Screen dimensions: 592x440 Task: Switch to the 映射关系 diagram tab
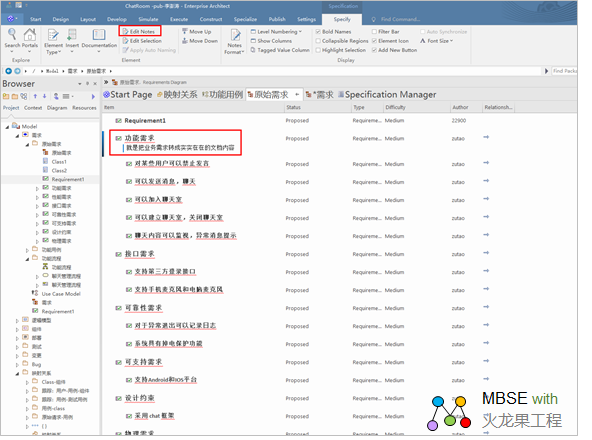point(177,94)
